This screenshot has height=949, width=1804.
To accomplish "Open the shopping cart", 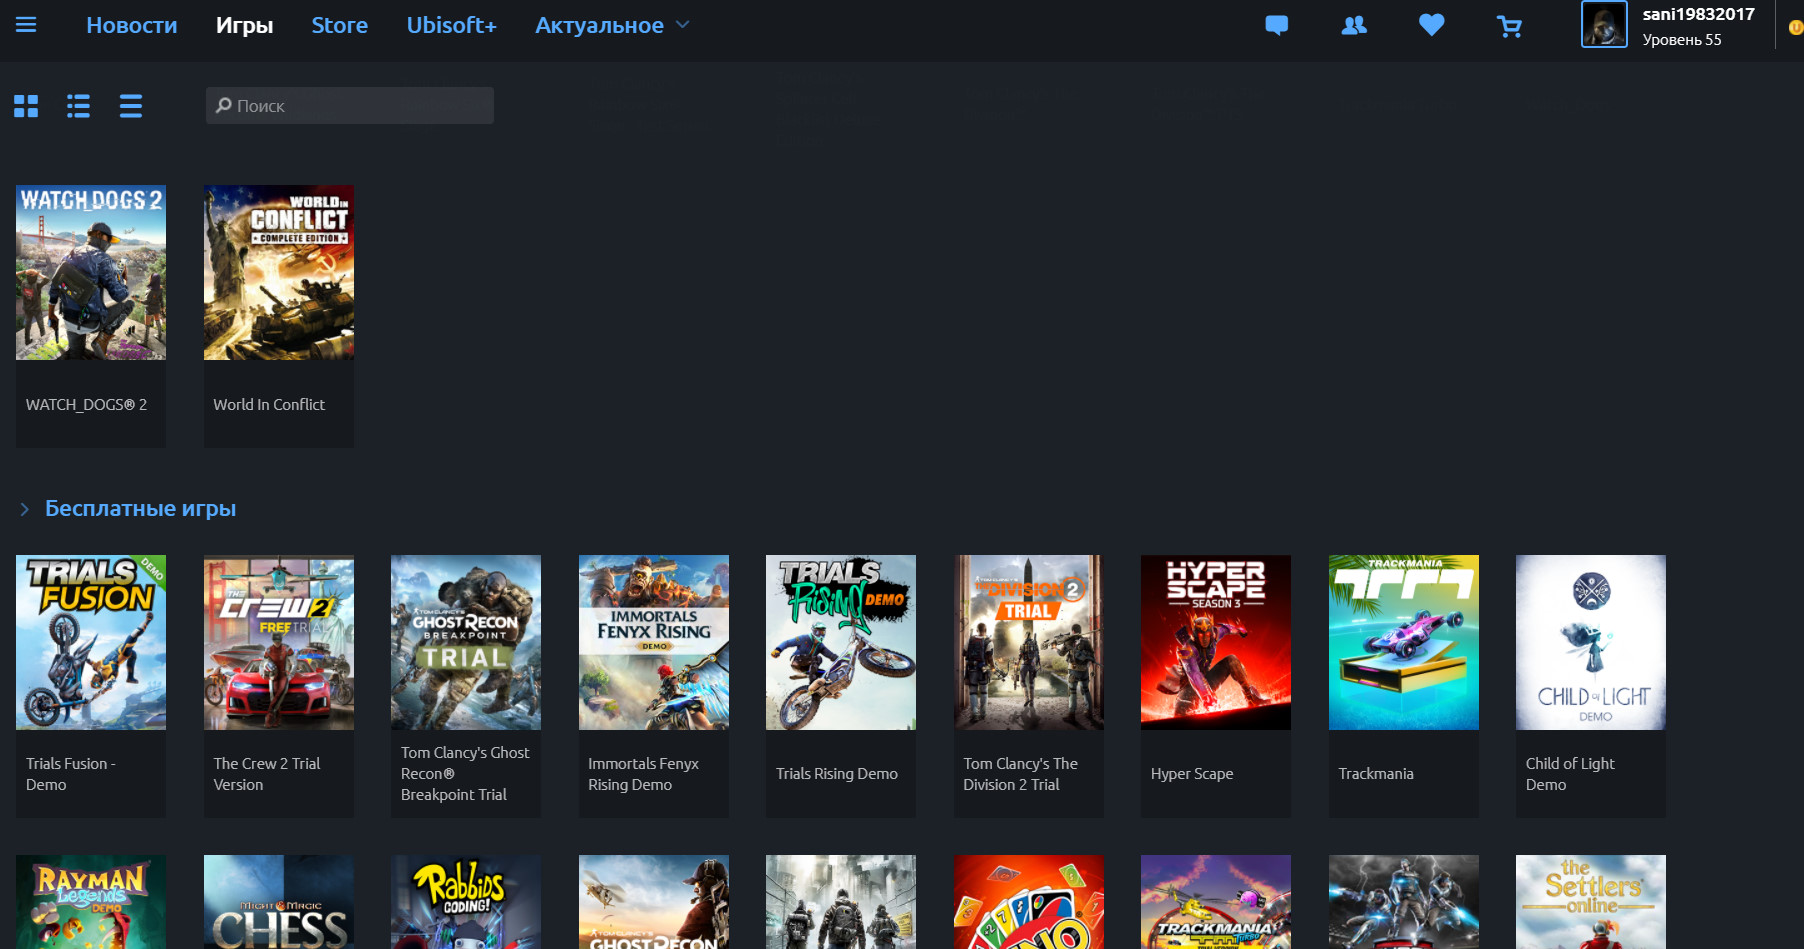I will pyautogui.click(x=1509, y=26).
